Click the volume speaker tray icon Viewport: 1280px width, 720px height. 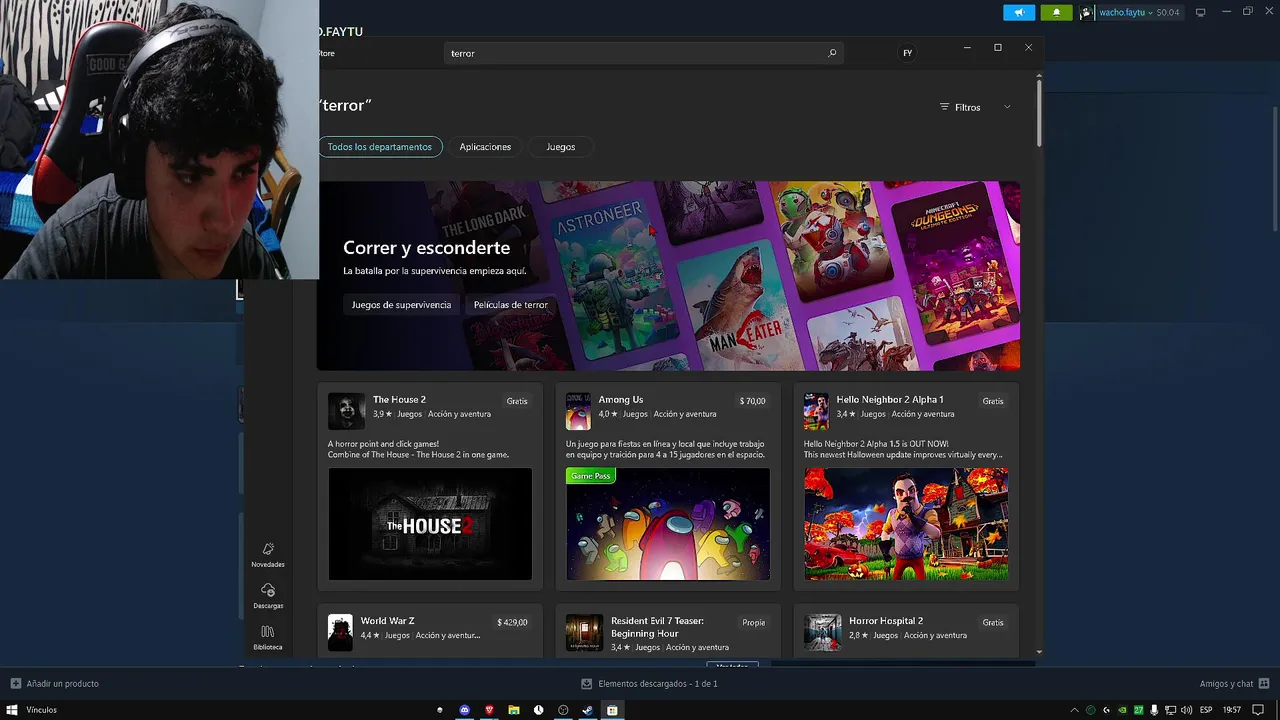(1186, 710)
